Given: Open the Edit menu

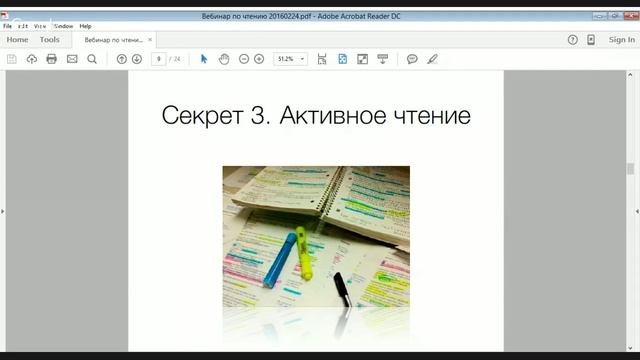Looking at the screenshot, I should pyautogui.click(x=23, y=26).
